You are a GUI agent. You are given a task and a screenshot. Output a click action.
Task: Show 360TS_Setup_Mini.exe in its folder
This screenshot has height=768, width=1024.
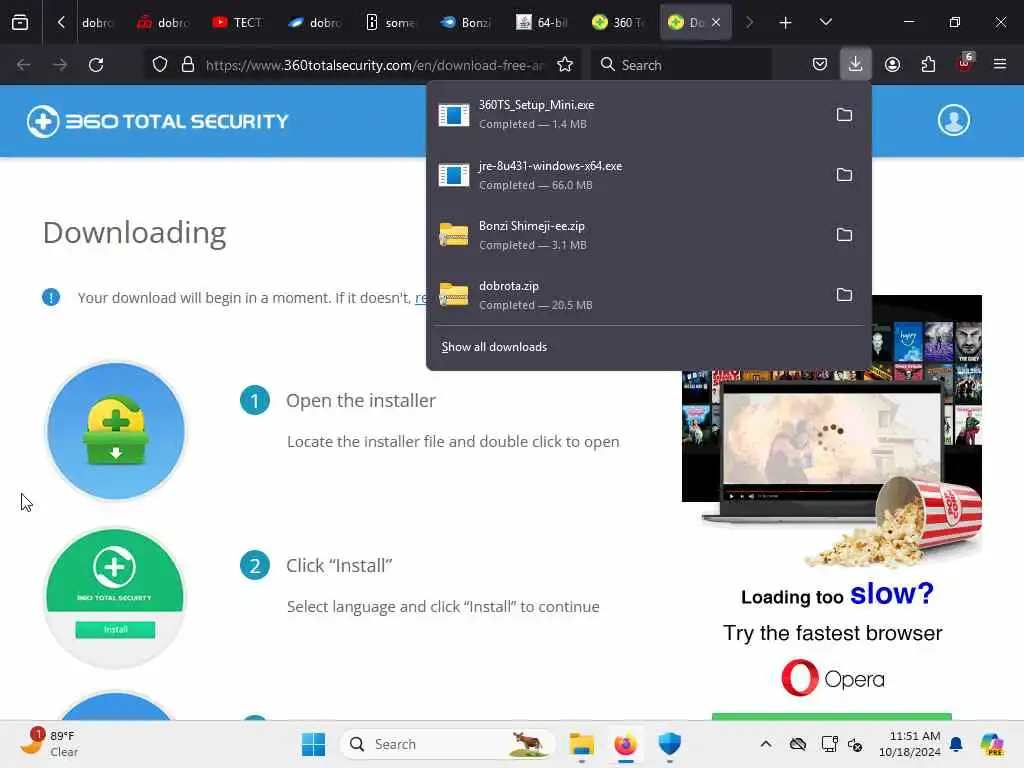844,115
